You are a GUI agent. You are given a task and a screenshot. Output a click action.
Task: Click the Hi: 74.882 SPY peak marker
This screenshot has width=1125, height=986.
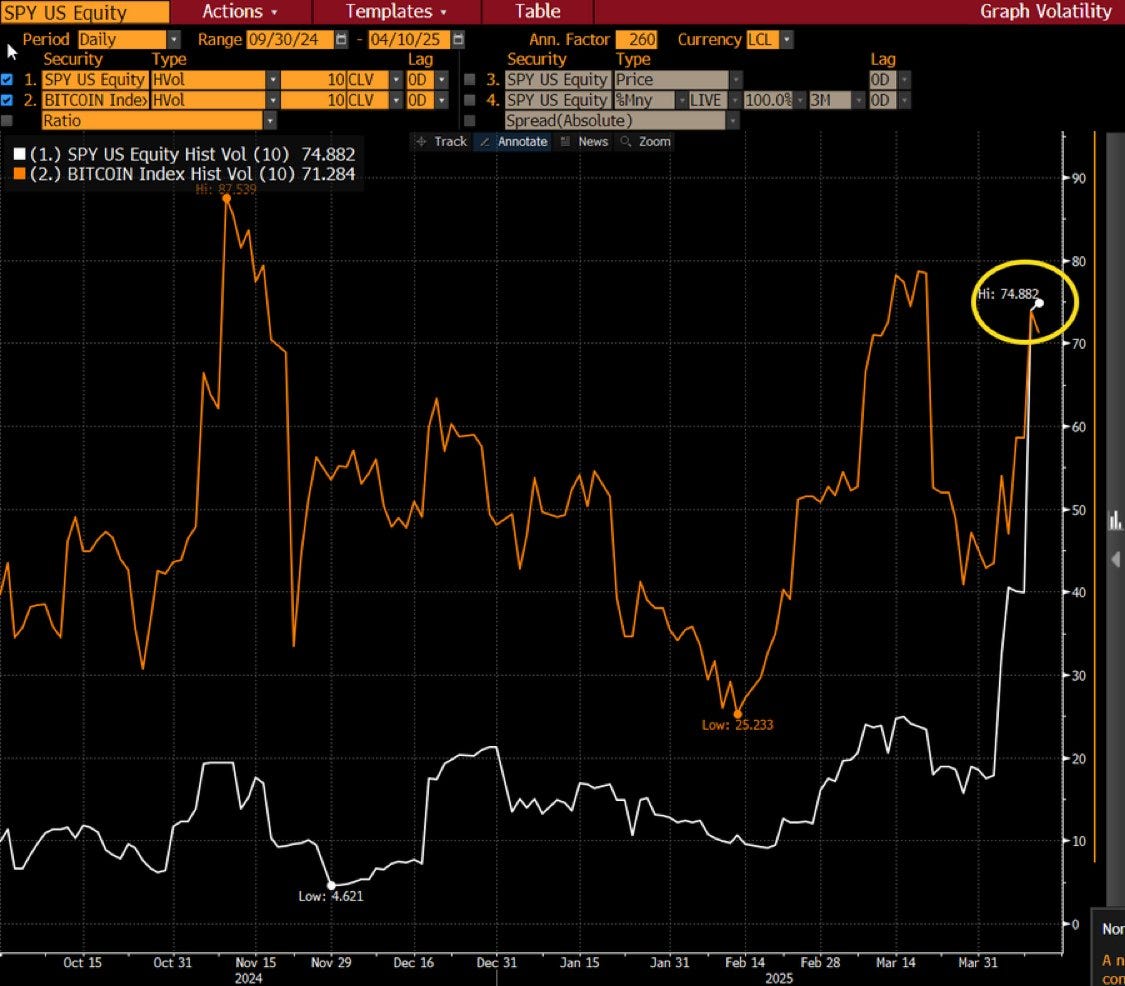[x=1039, y=303]
